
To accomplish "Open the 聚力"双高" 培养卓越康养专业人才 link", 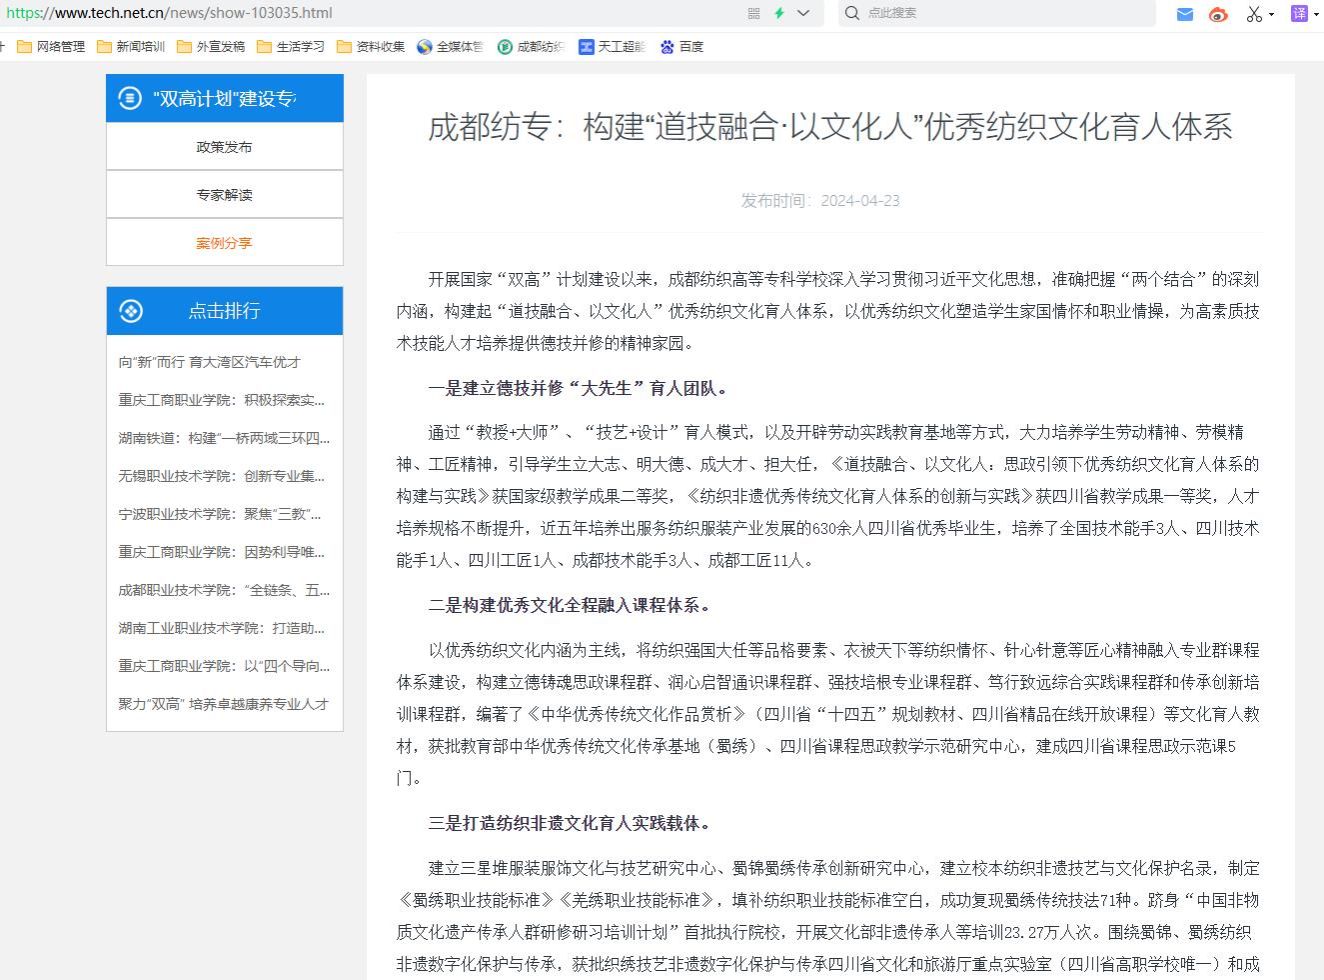I will pyautogui.click(x=223, y=704).
